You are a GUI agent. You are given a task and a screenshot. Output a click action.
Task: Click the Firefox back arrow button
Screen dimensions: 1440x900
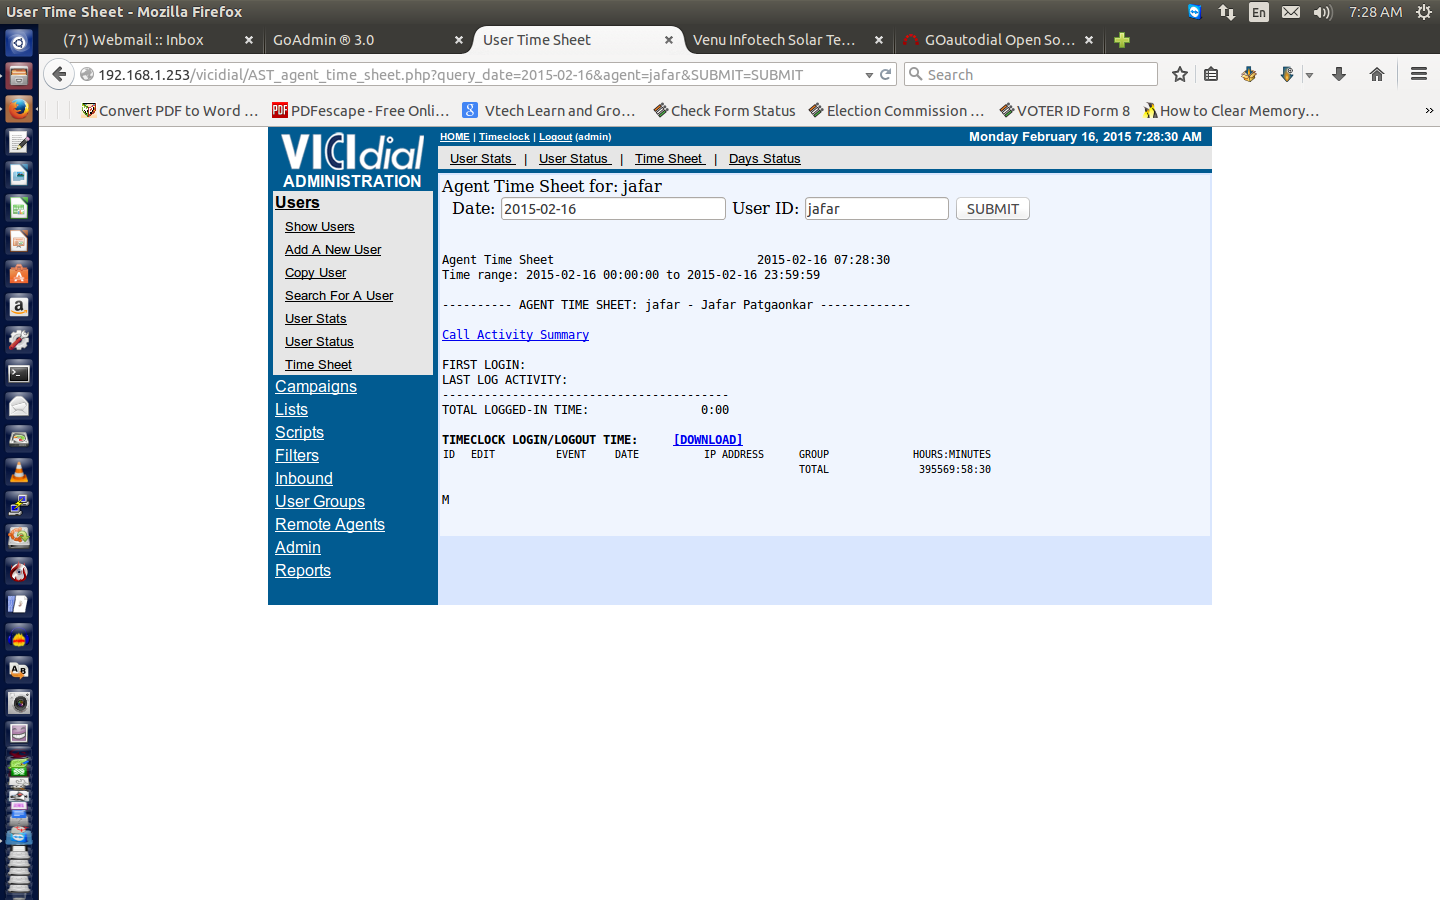click(59, 74)
